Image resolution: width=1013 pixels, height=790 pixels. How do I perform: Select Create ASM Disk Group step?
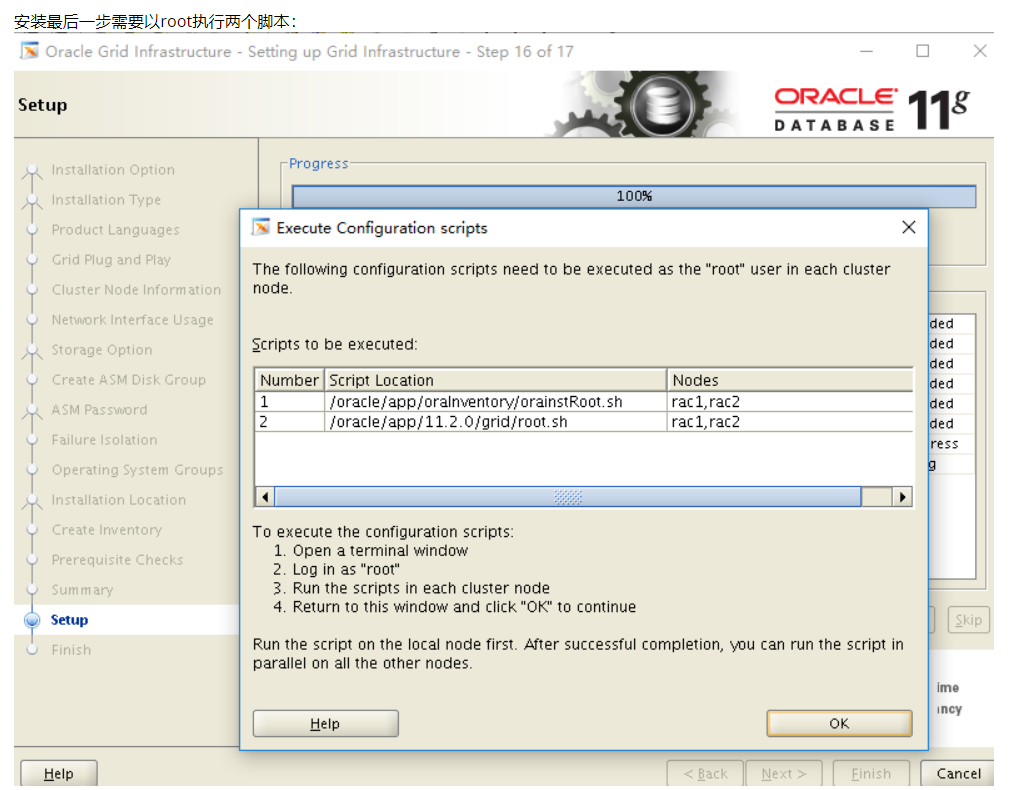[x=129, y=380]
